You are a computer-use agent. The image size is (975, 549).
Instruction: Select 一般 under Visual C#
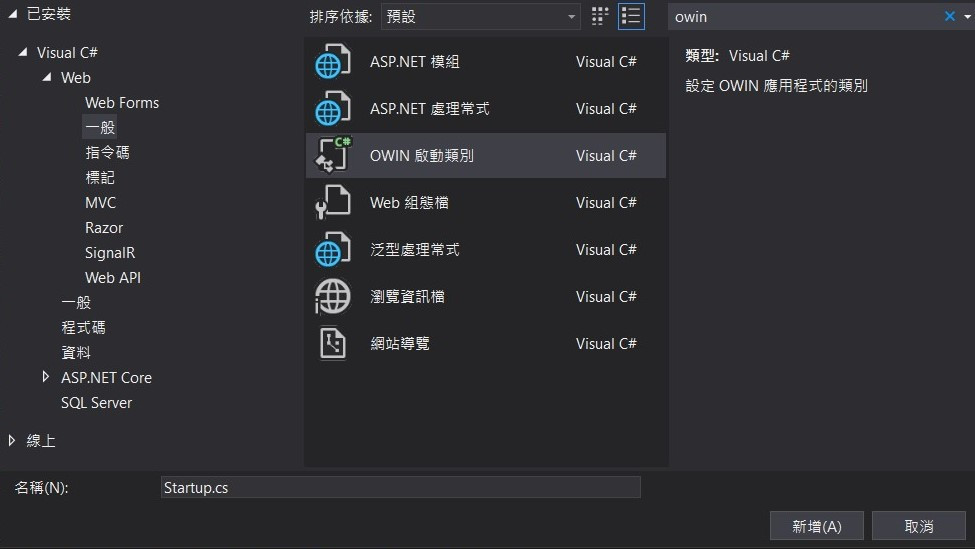(76, 303)
